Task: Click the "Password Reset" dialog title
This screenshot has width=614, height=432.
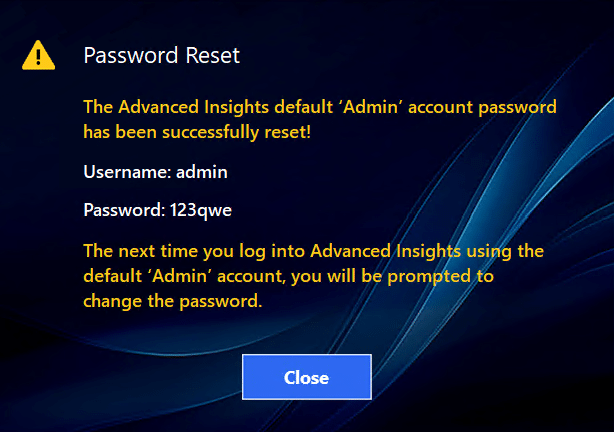Action: point(161,55)
